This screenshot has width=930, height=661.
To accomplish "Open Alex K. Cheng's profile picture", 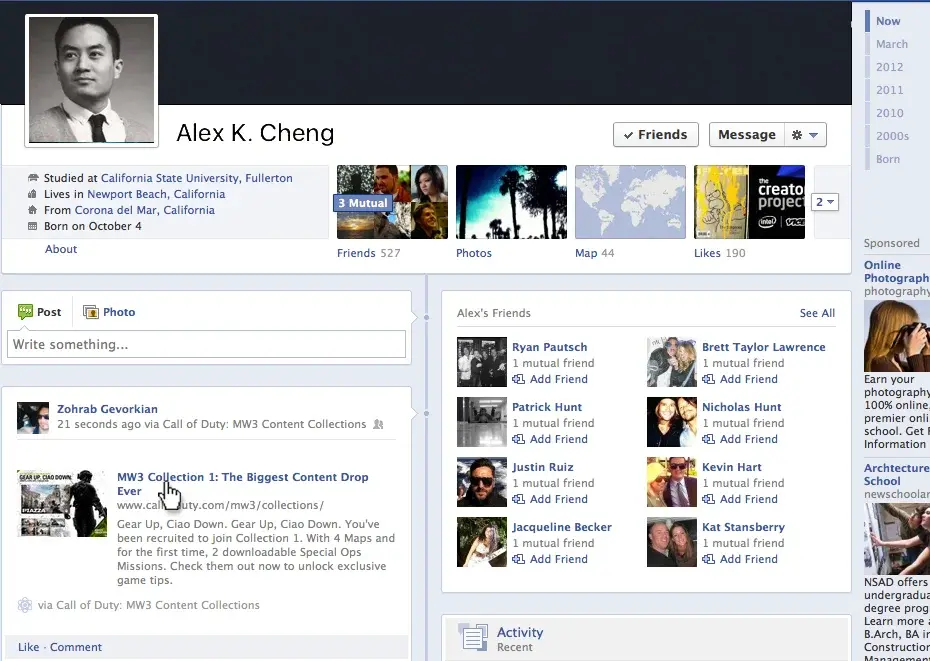I will coord(91,80).
